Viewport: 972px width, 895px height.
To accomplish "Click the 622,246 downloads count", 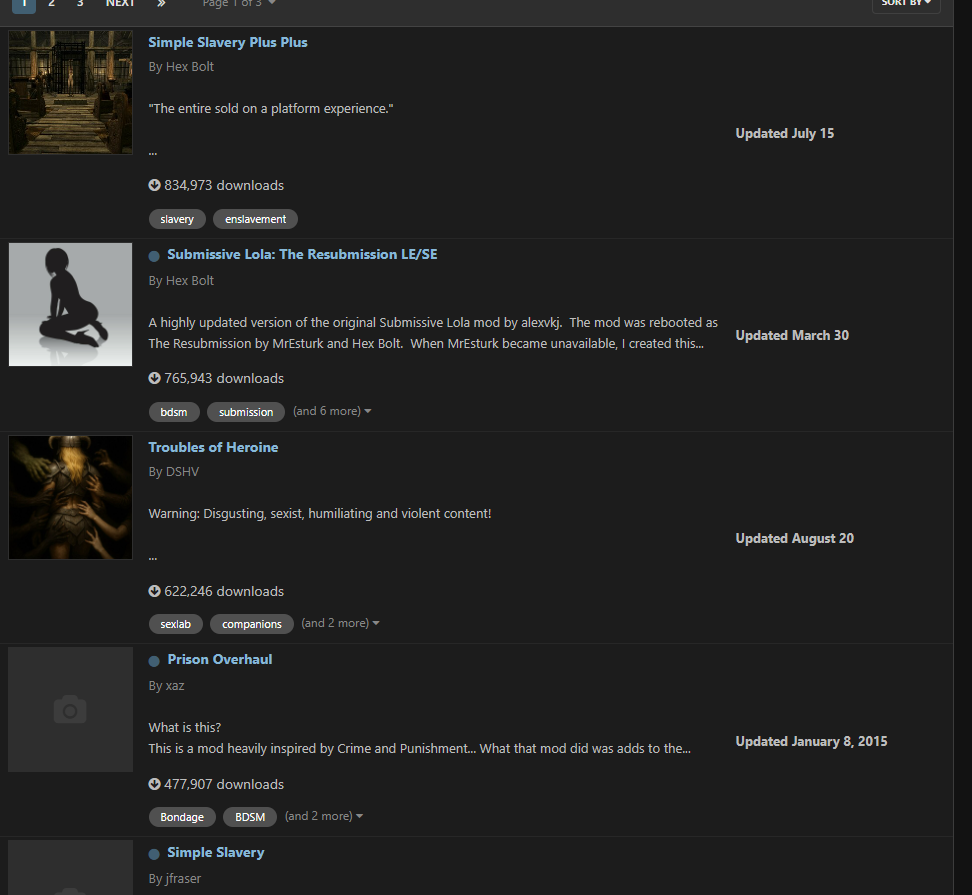I will 224,591.
